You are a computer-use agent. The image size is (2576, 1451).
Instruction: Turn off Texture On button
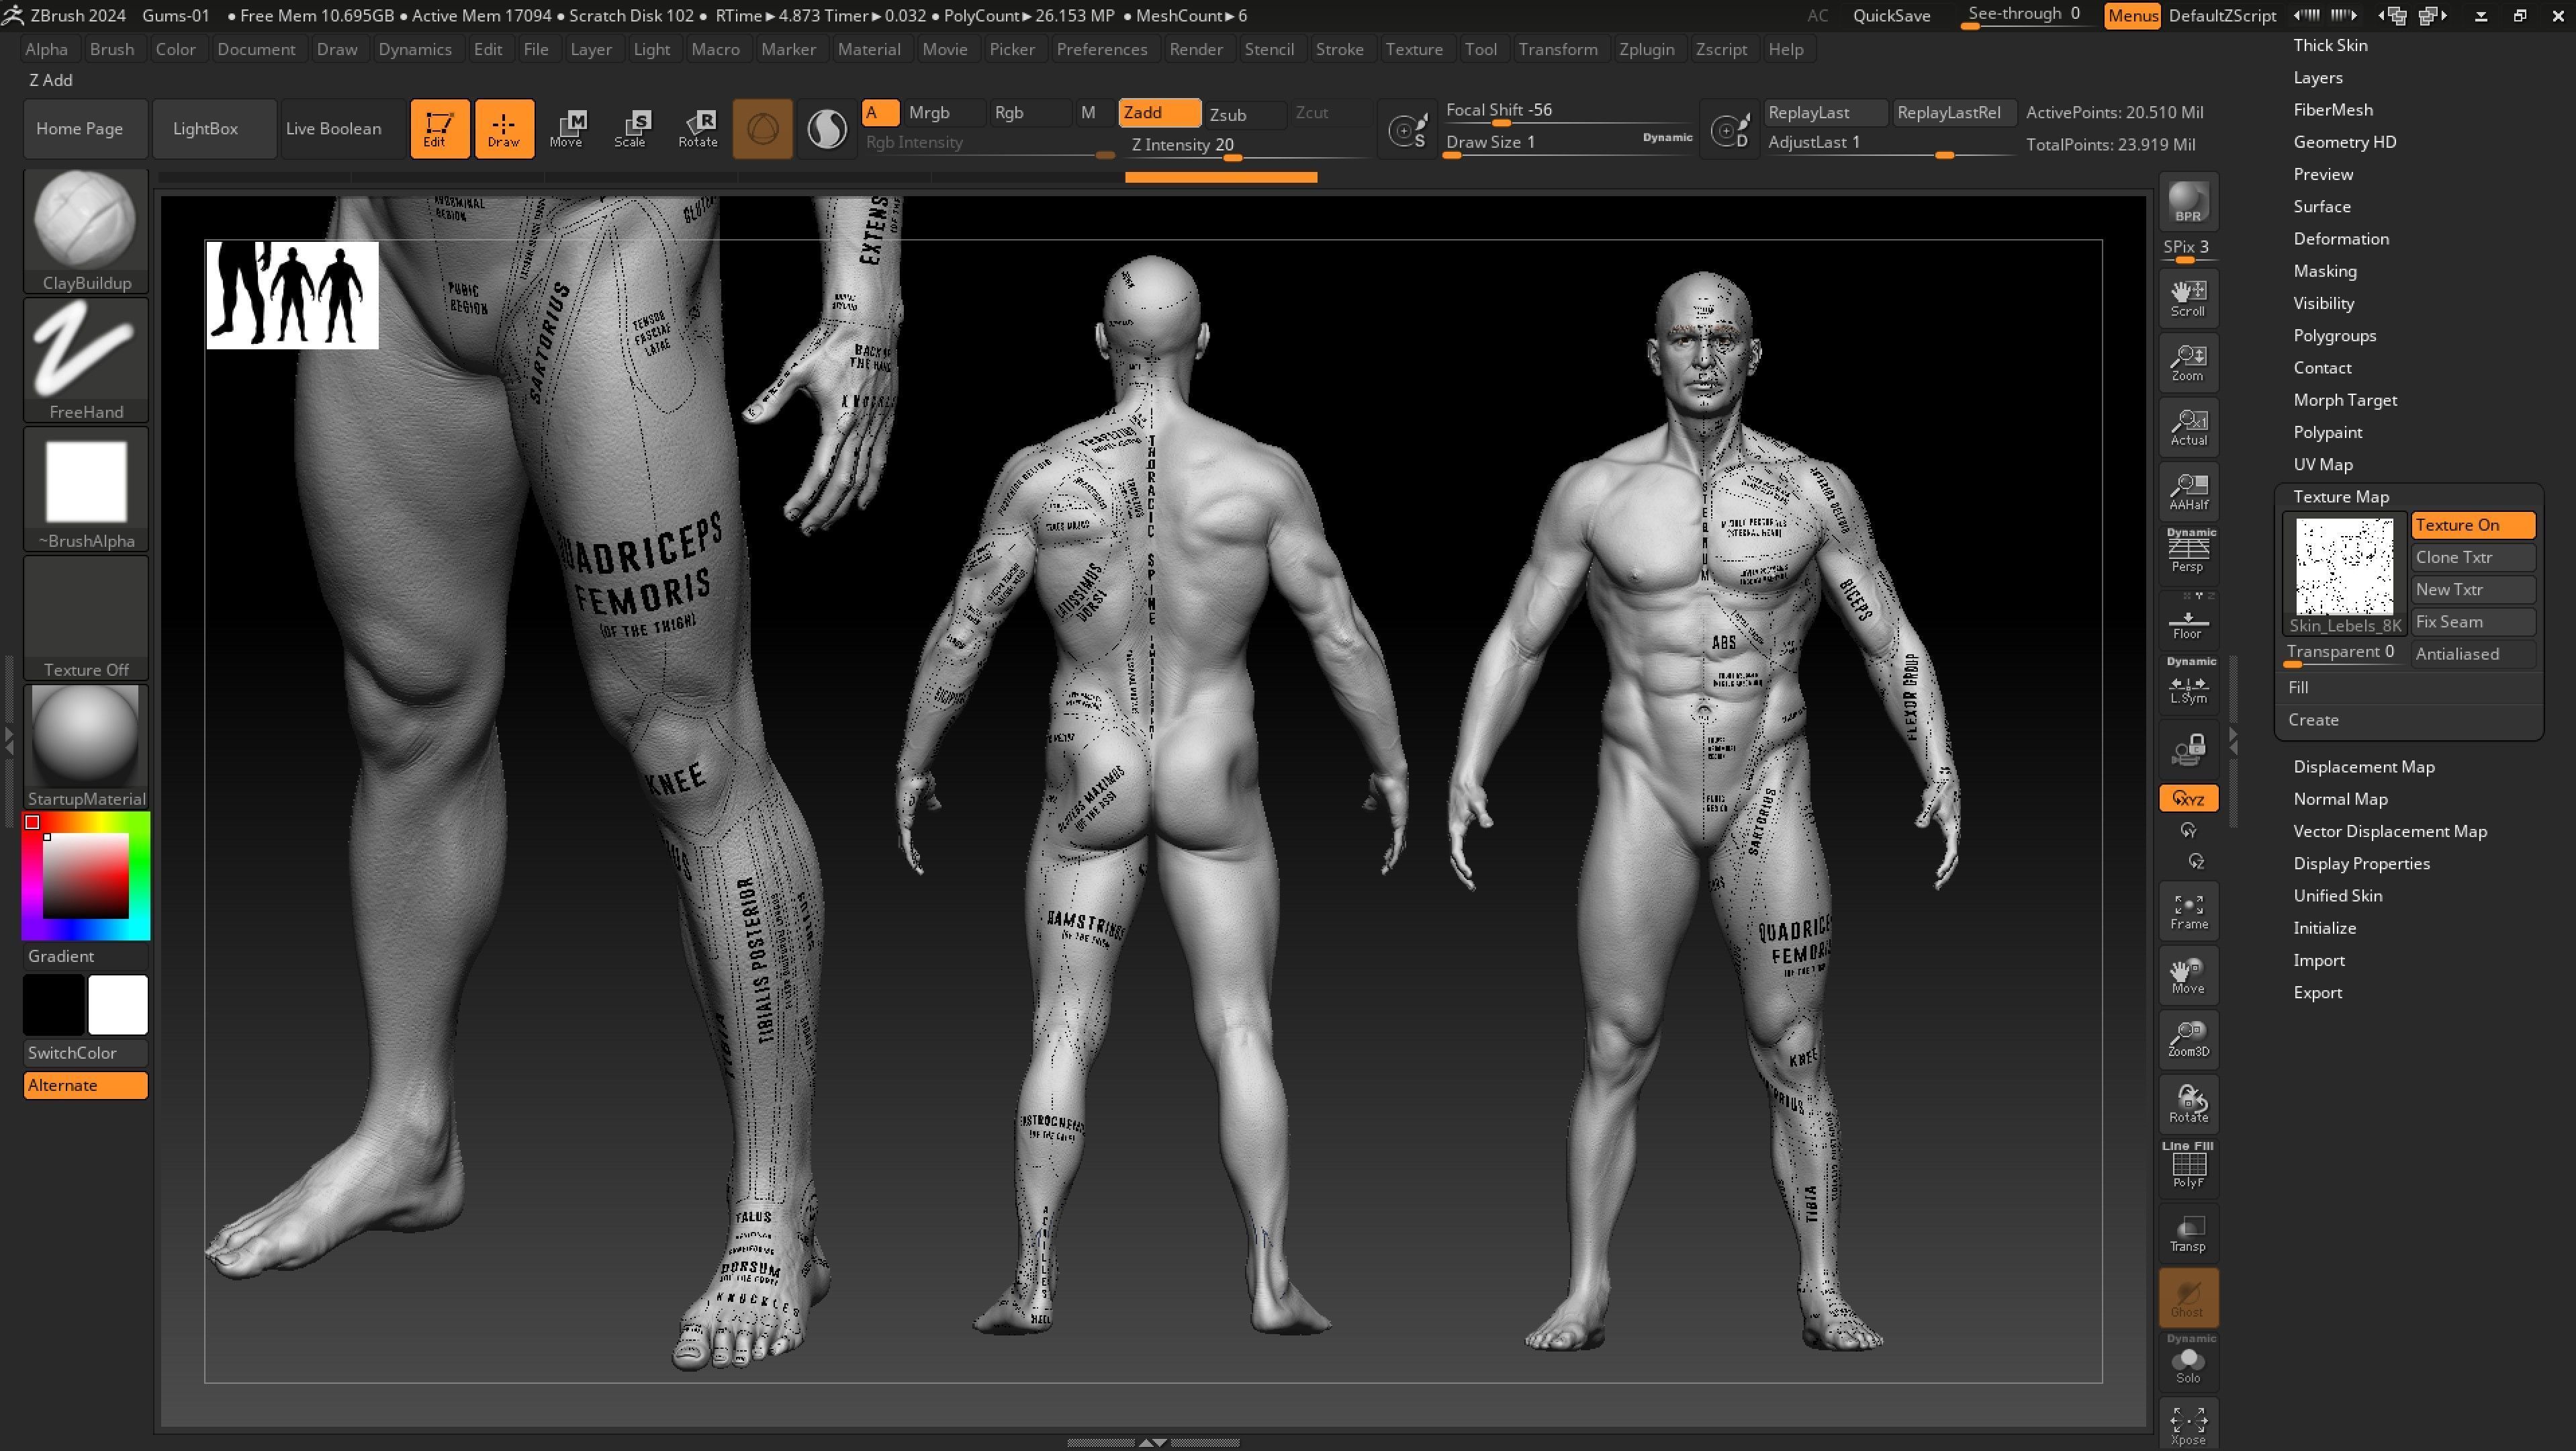(x=2472, y=525)
